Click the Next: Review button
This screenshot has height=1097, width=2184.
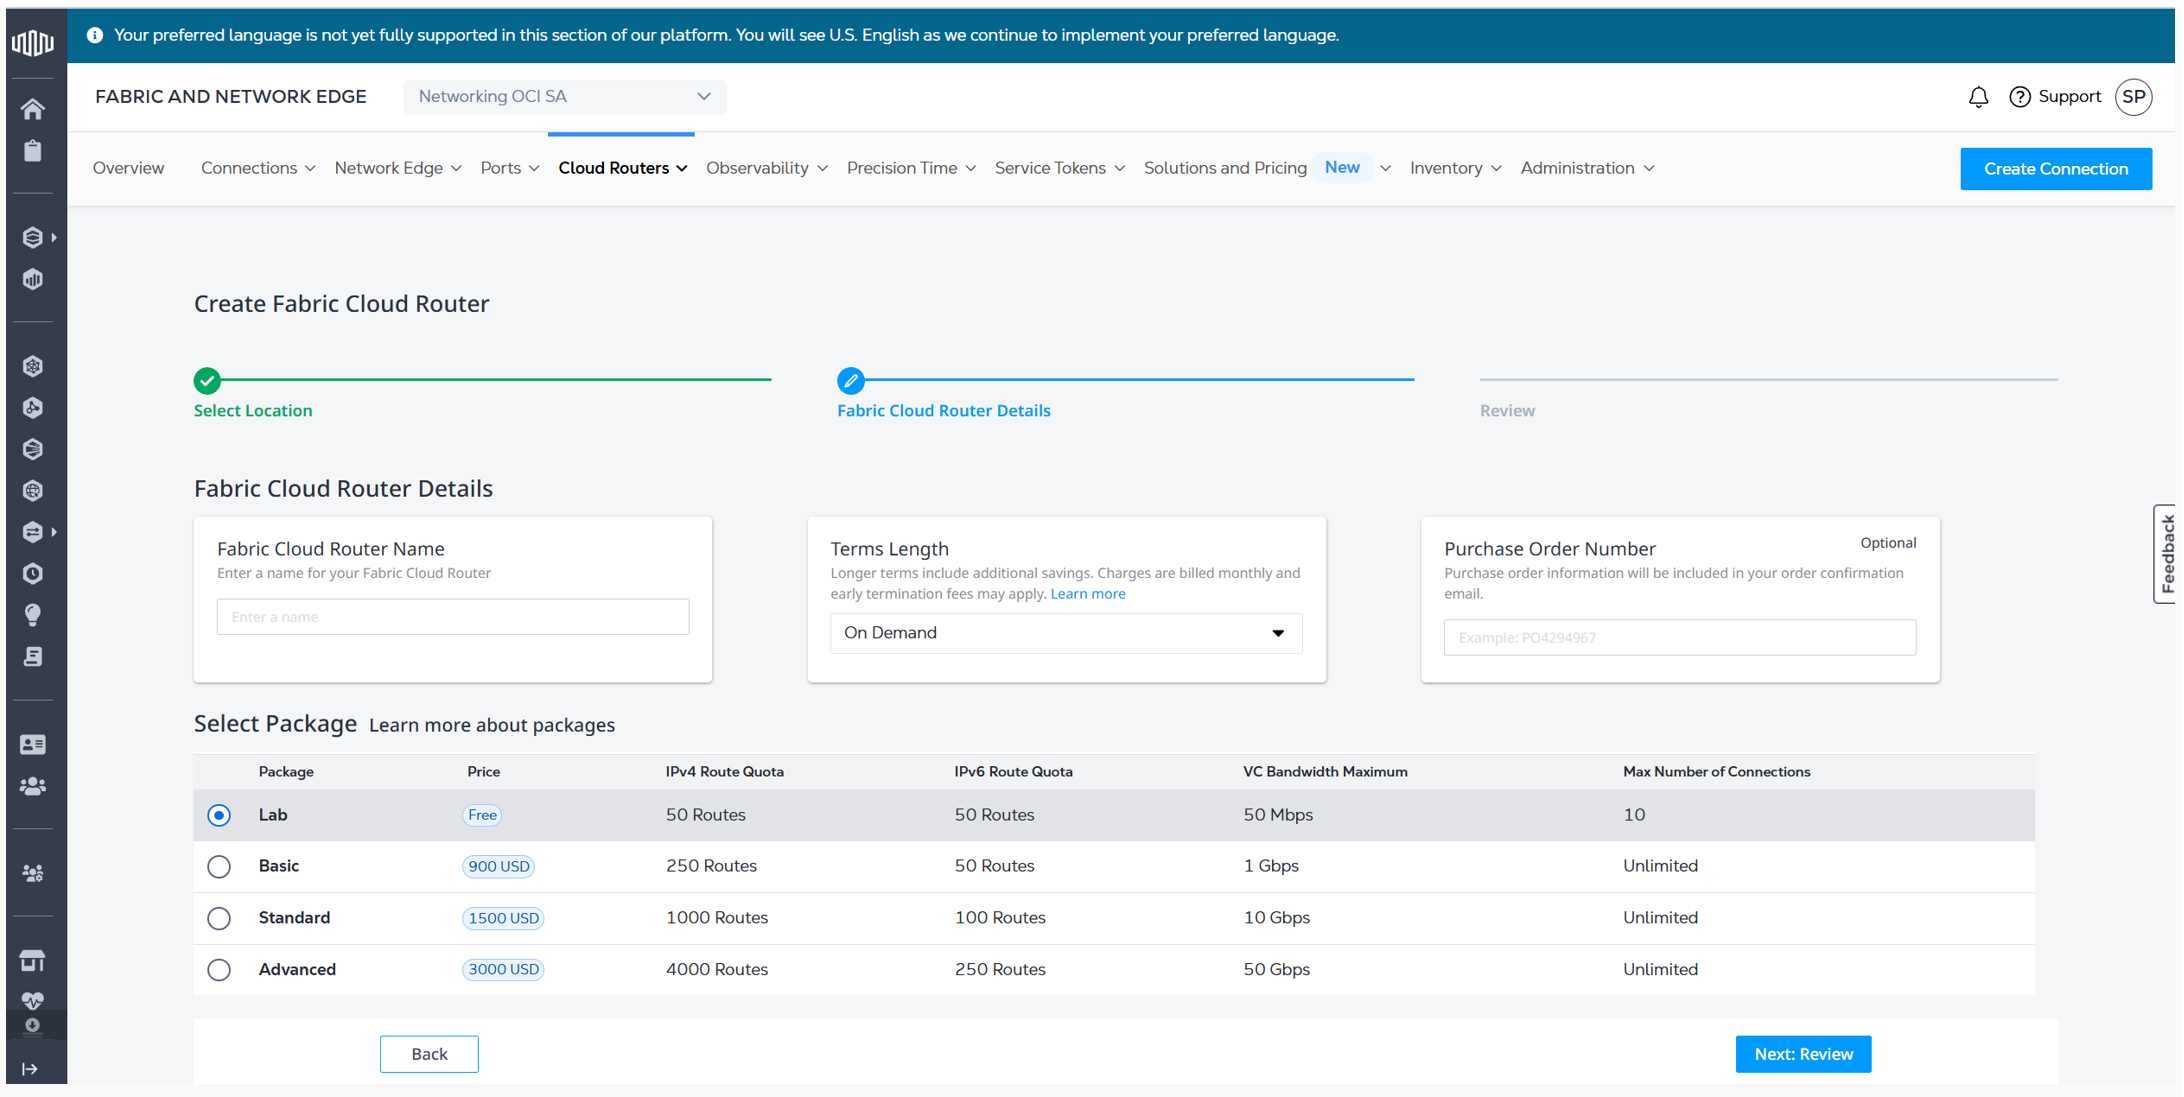pyautogui.click(x=1803, y=1054)
